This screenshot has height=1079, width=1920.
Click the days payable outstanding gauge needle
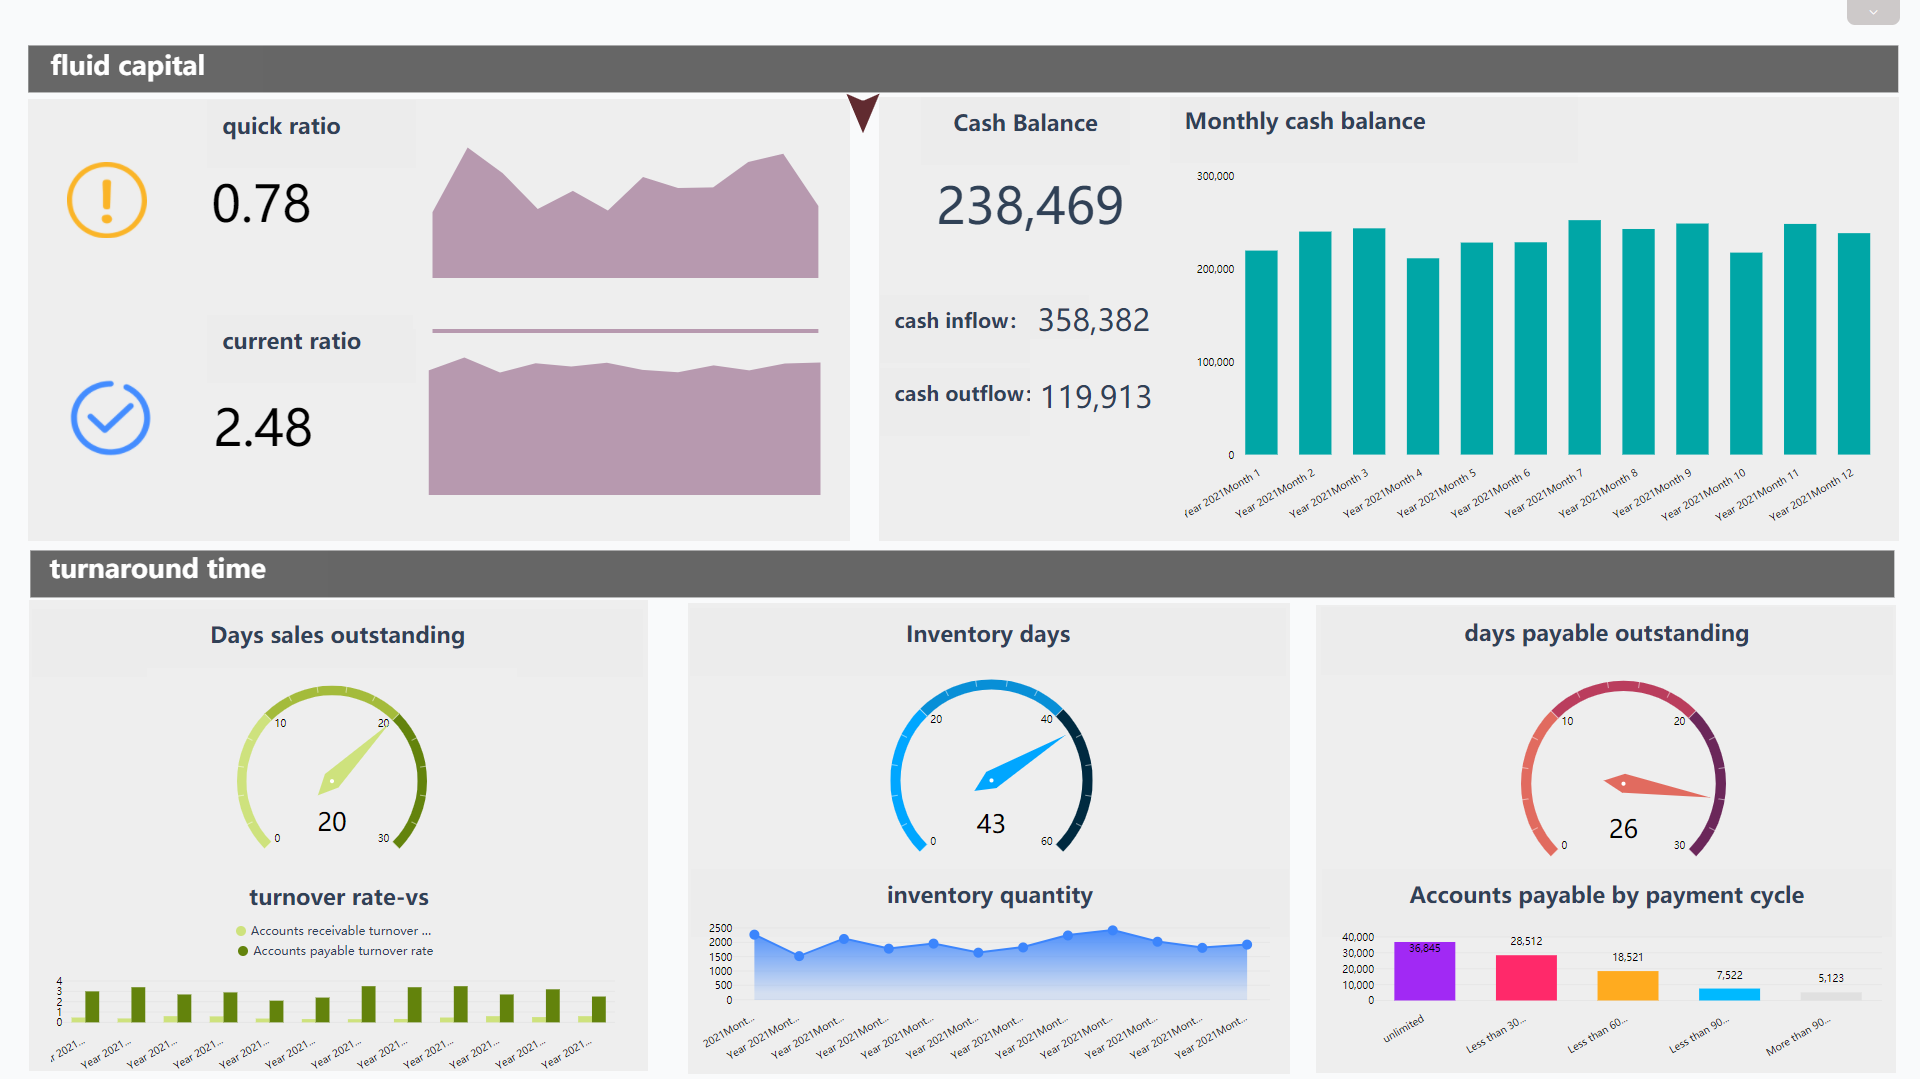pyautogui.click(x=1655, y=786)
